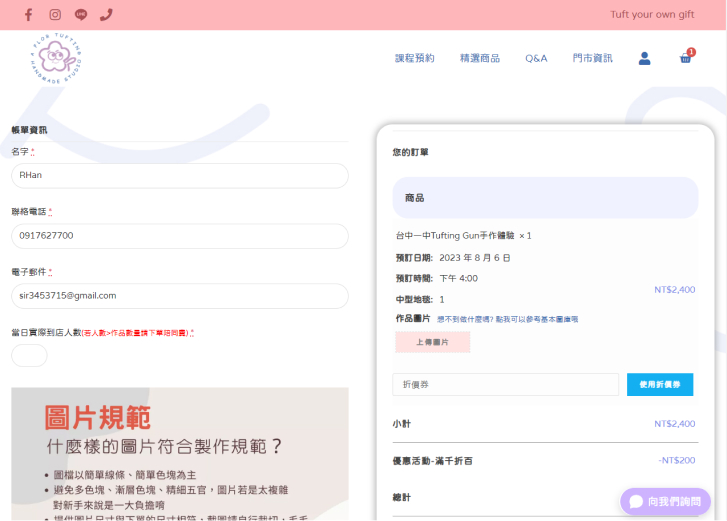Click the number of visitors input box

29,356
